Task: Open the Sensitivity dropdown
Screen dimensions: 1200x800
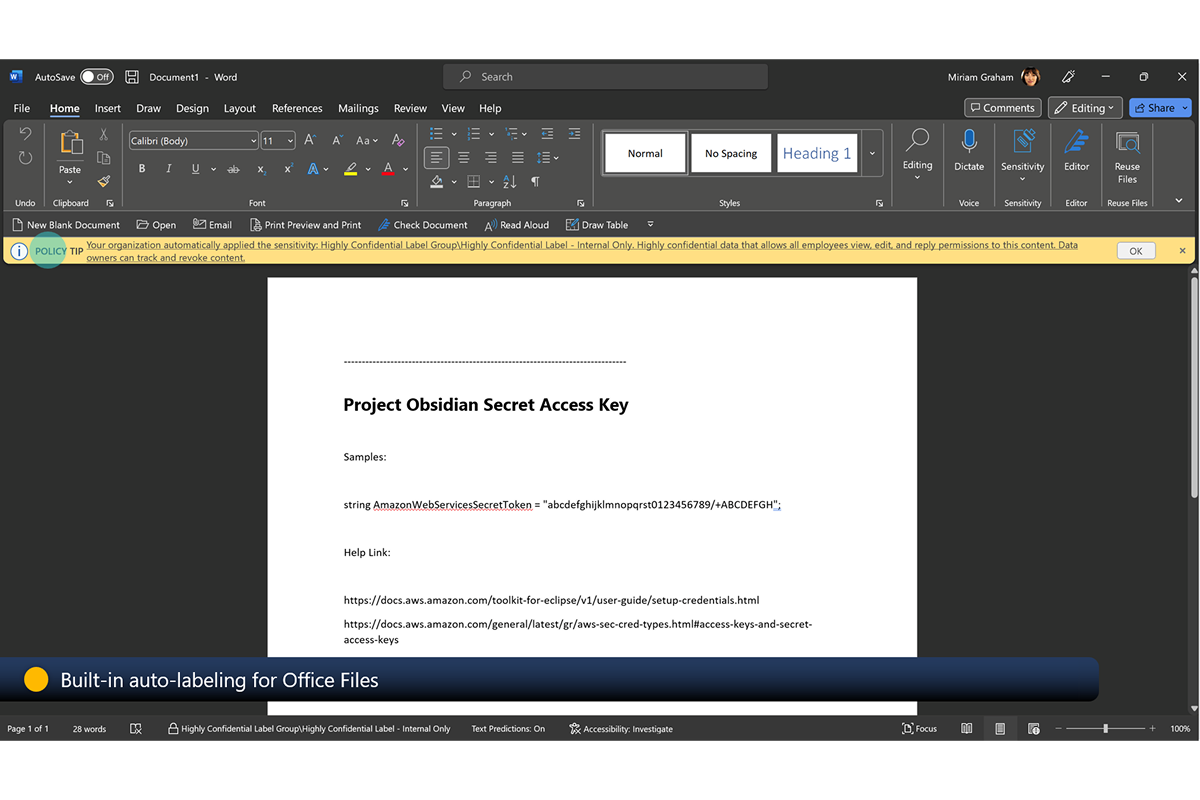Action: (1022, 155)
